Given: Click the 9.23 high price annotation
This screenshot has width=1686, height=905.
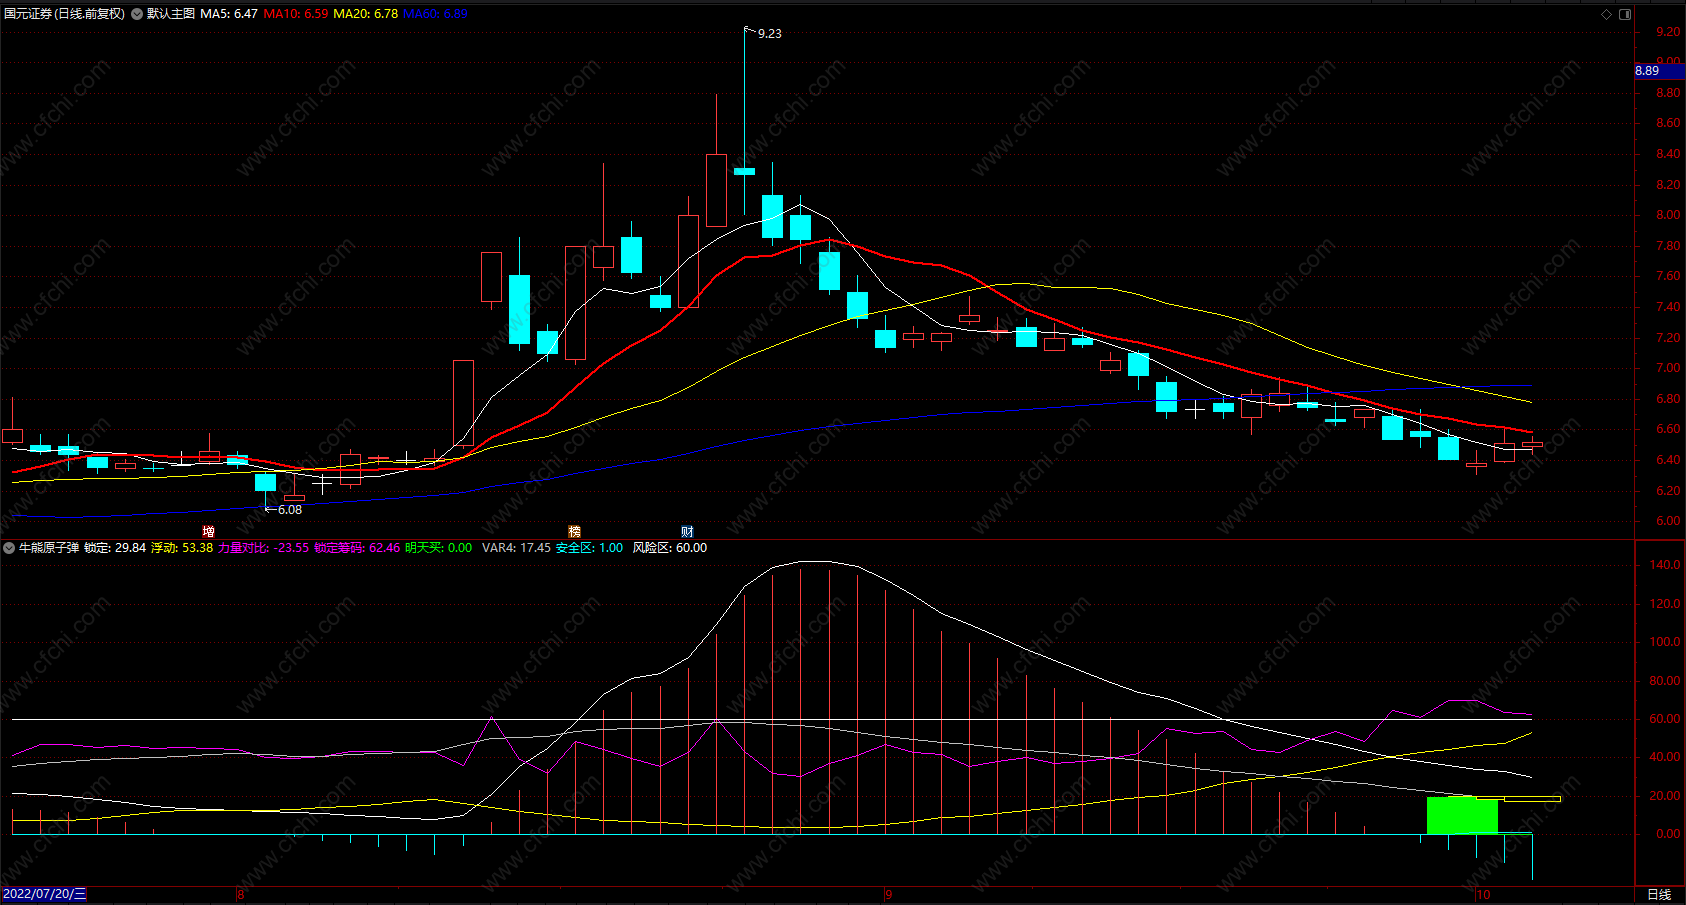Looking at the screenshot, I should [770, 34].
